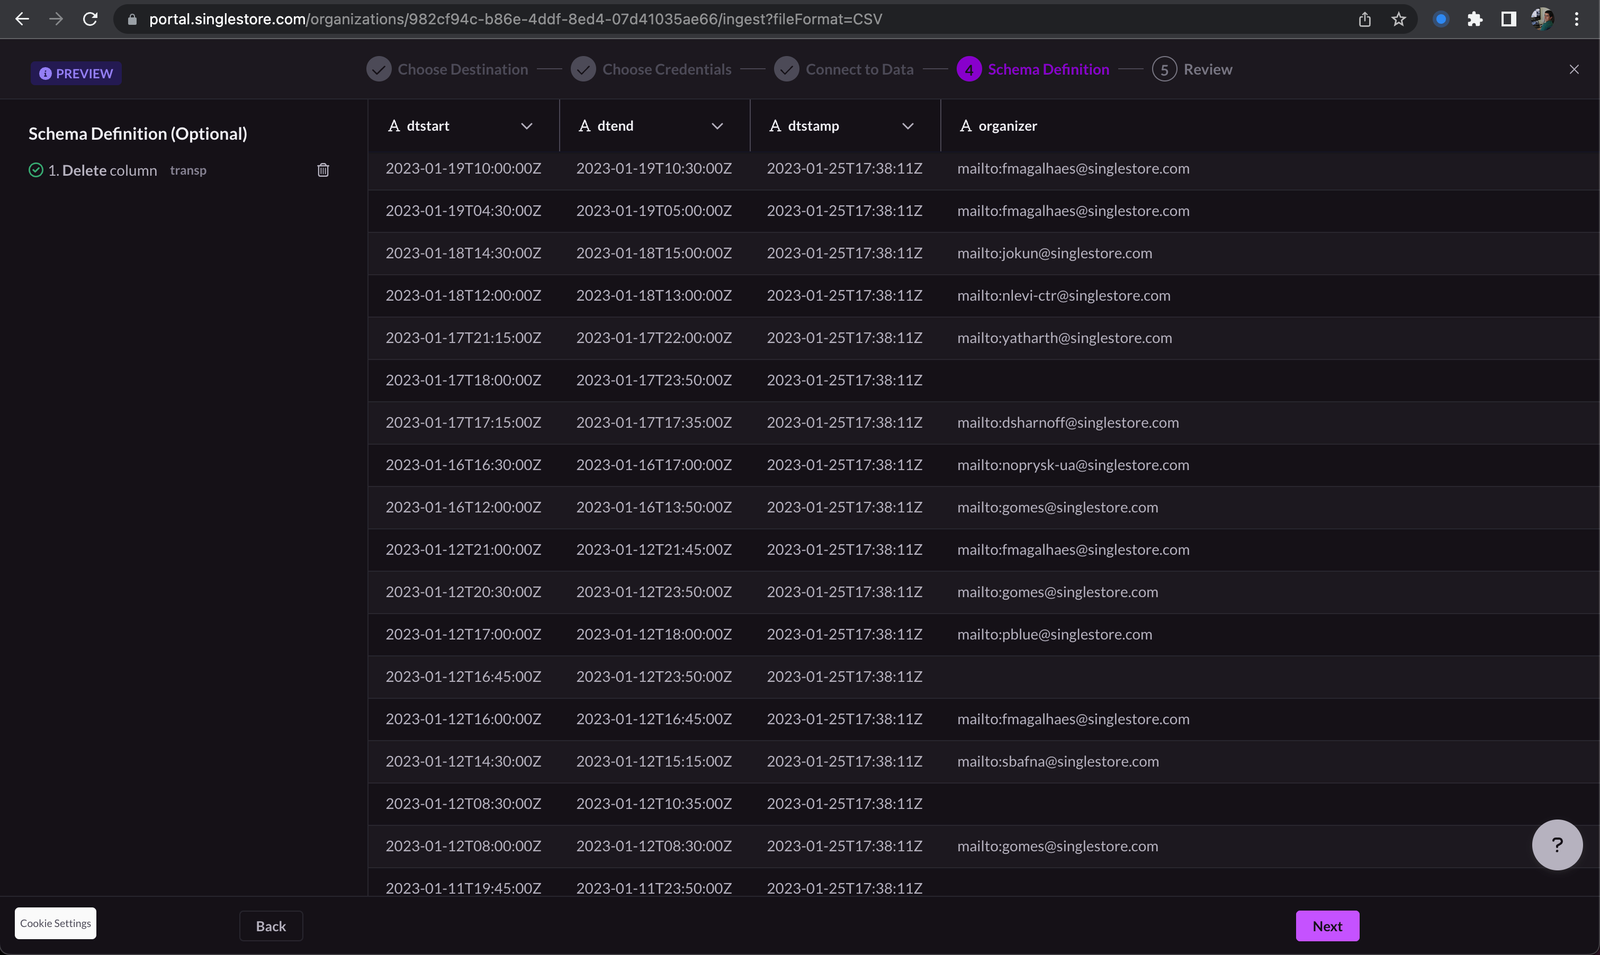
Task: Open the dtstart column options dropdown
Action: pos(527,126)
